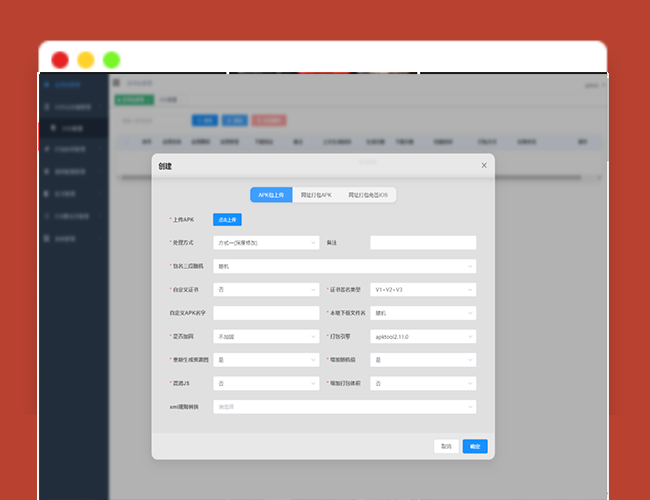Expand the xml混淆转换 dropdown

tap(344, 407)
